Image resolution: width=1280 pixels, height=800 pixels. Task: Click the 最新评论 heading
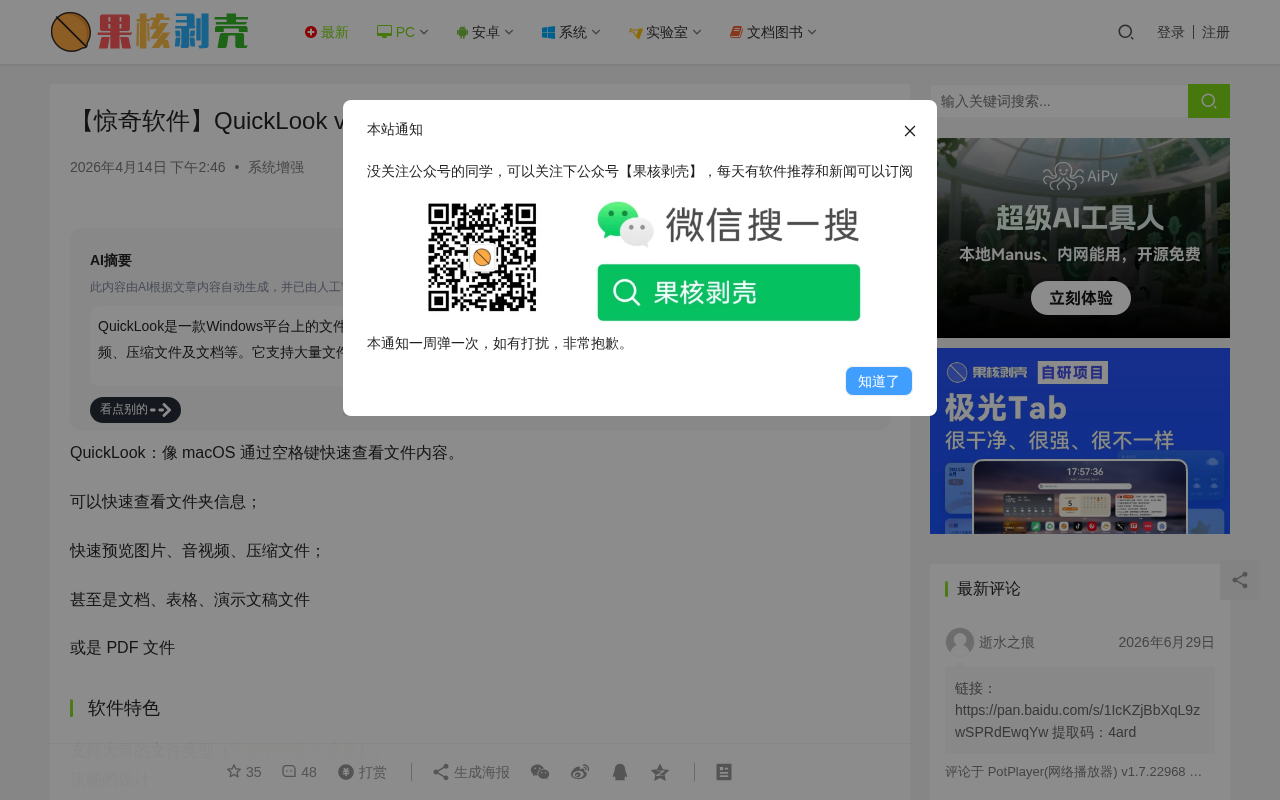coord(989,589)
